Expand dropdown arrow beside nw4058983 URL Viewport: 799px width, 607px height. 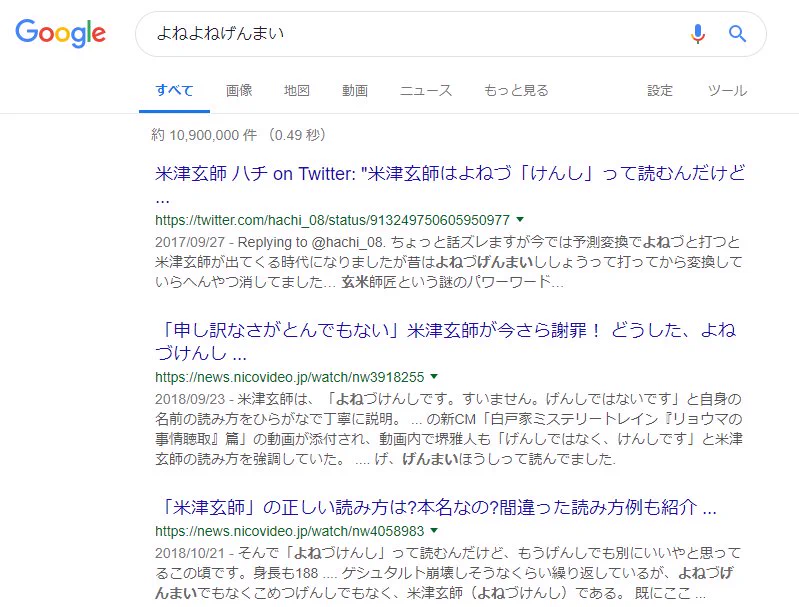coord(434,531)
